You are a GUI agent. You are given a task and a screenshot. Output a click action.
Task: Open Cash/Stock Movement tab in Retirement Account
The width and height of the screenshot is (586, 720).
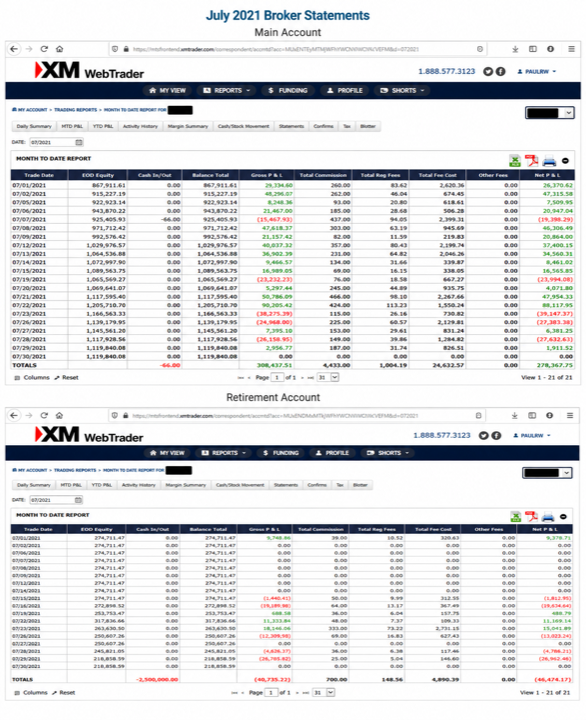tap(240, 485)
